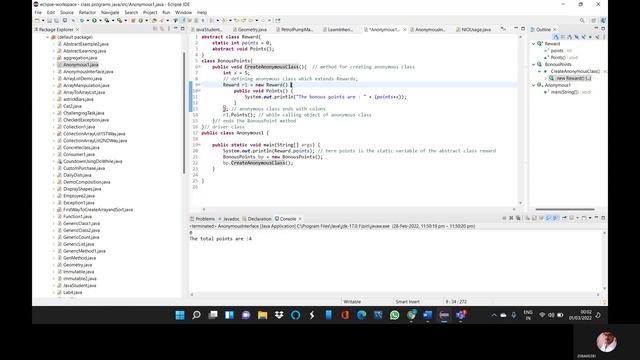Viewport: 640px width, 360px height.
Task: Toggle Pin Console in Console toolbar
Action: pos(564,218)
